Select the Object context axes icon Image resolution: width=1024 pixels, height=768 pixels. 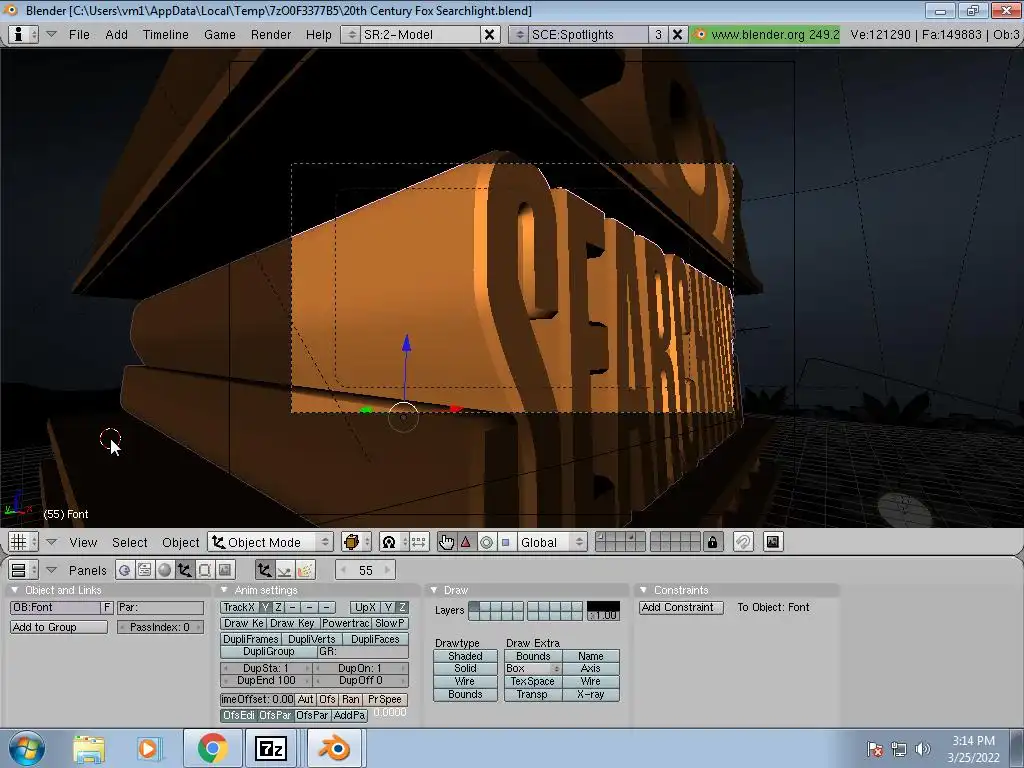click(x=185, y=570)
